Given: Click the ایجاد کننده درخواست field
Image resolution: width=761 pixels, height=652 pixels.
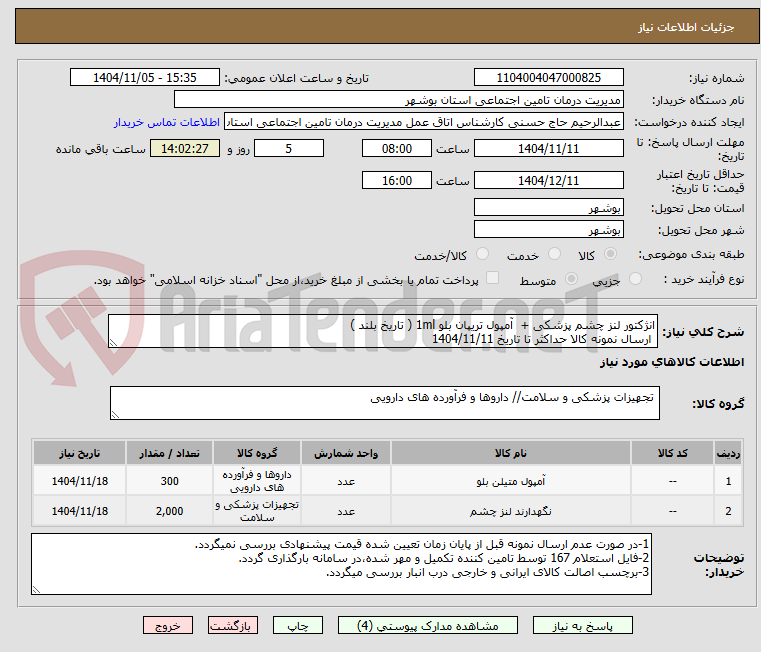Looking at the screenshot, I should pyautogui.click(x=424, y=122).
